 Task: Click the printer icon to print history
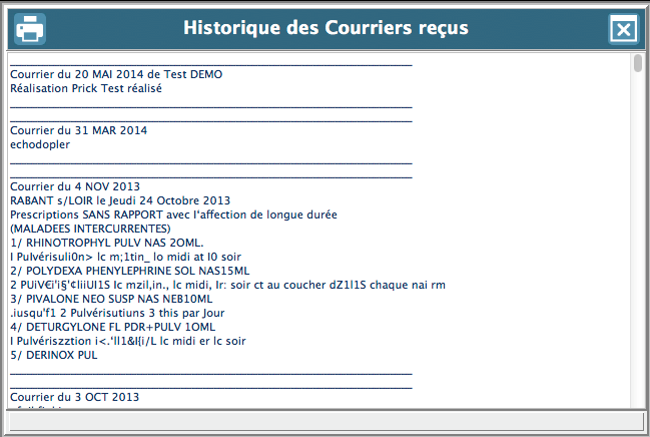[29, 29]
